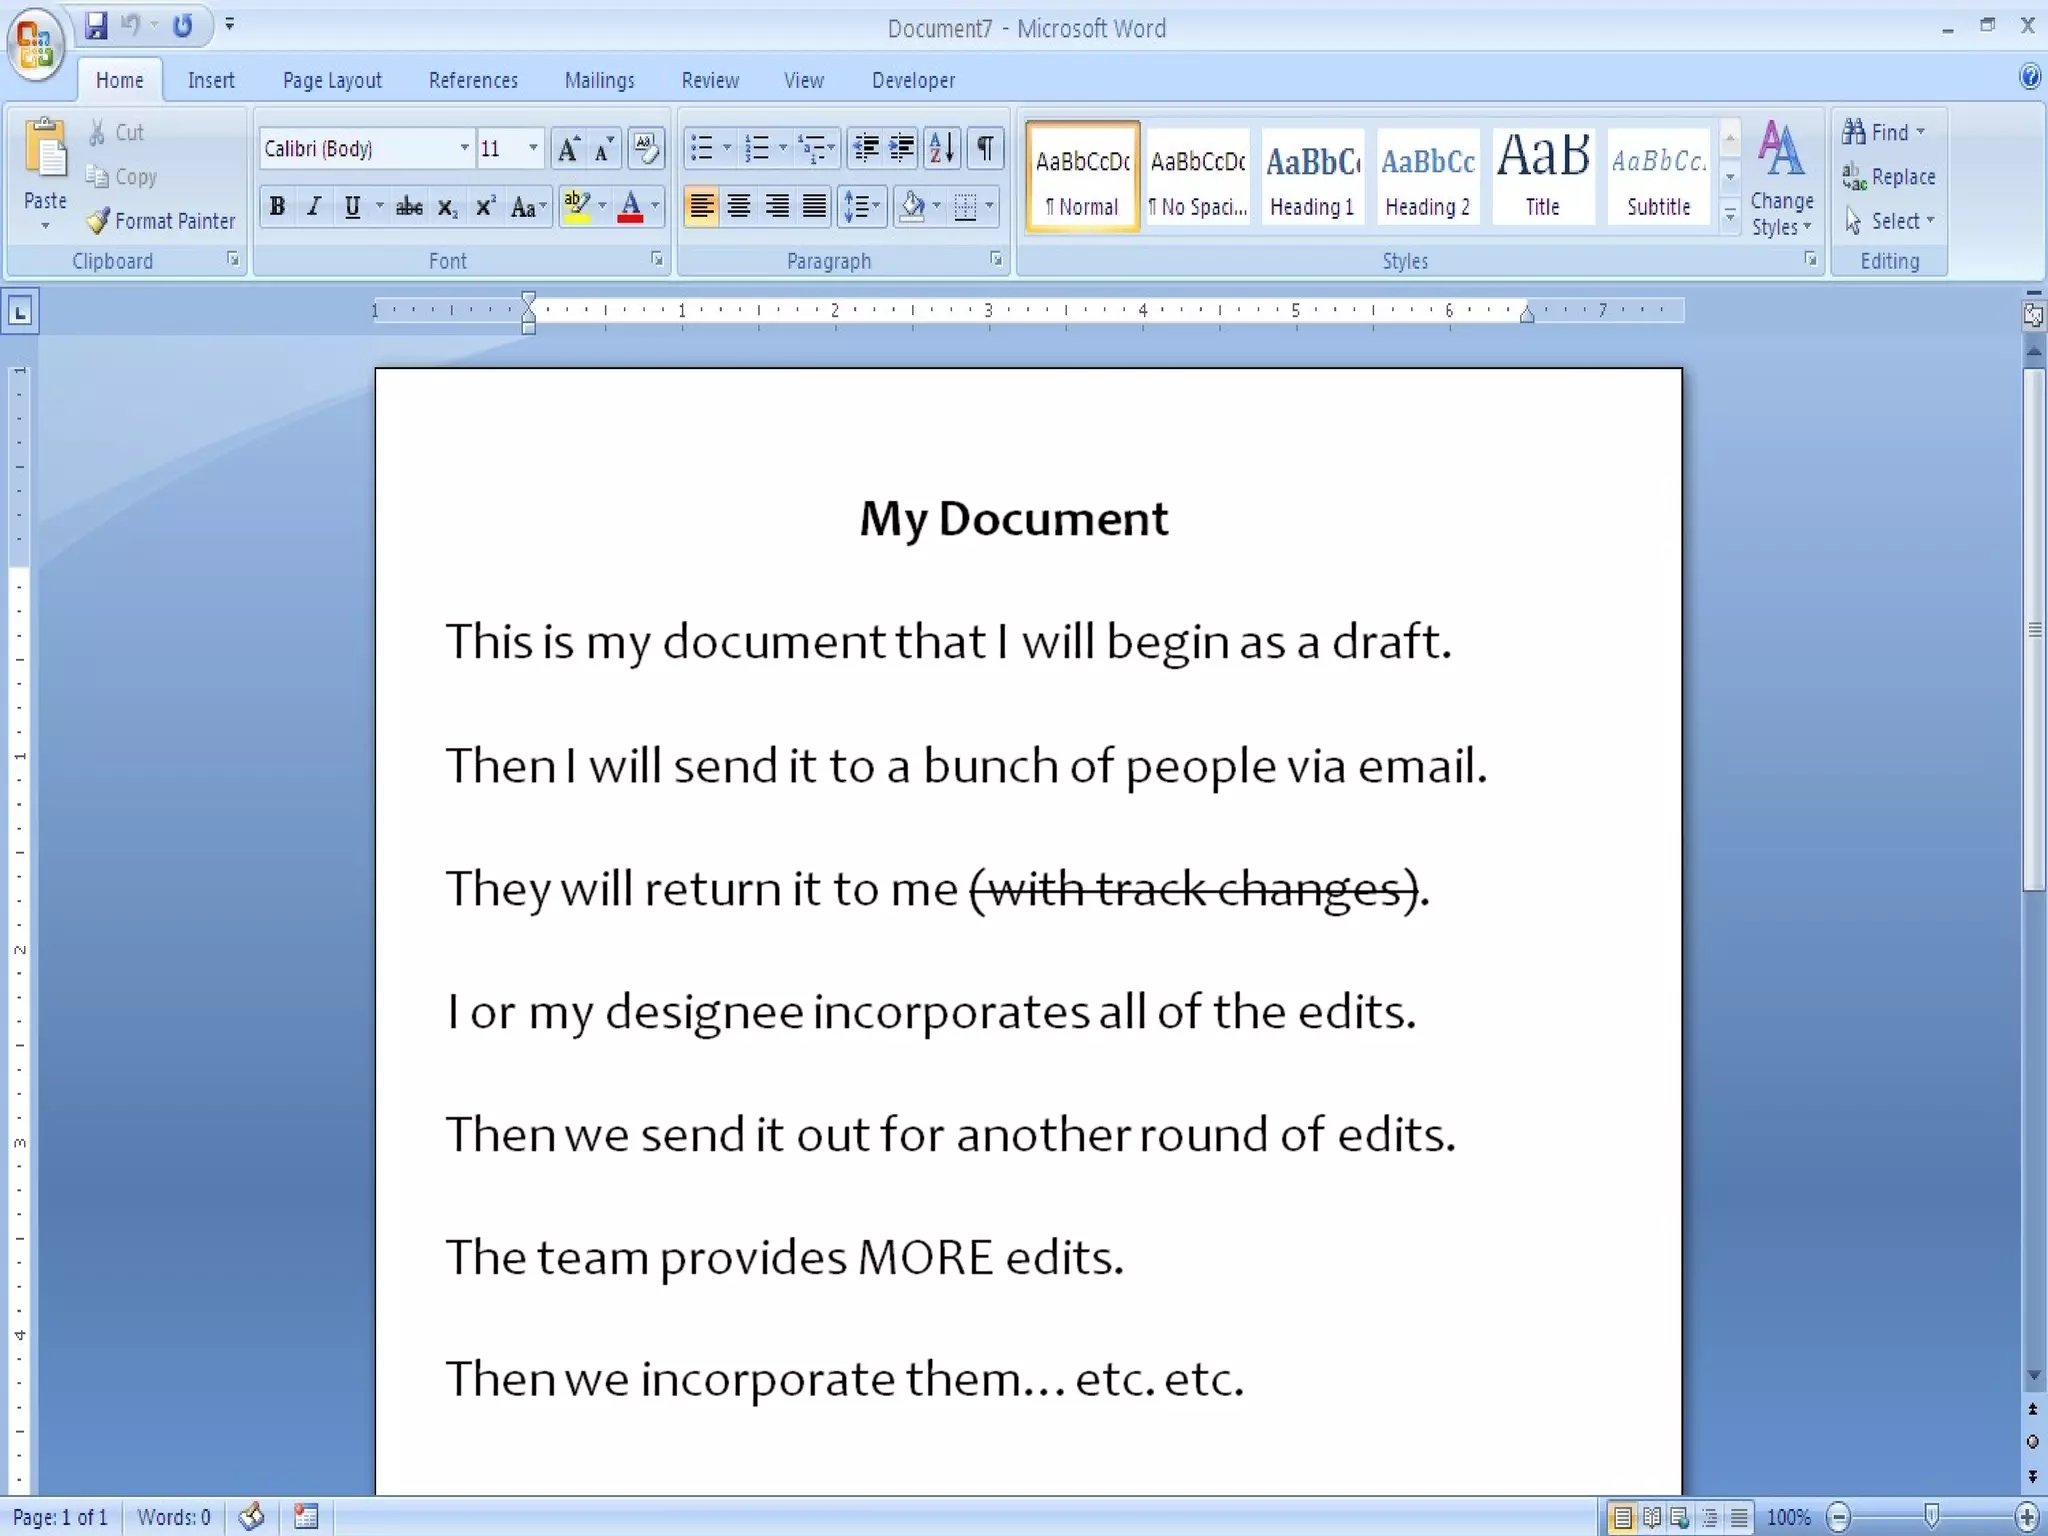Click the Superscript icon

(485, 207)
